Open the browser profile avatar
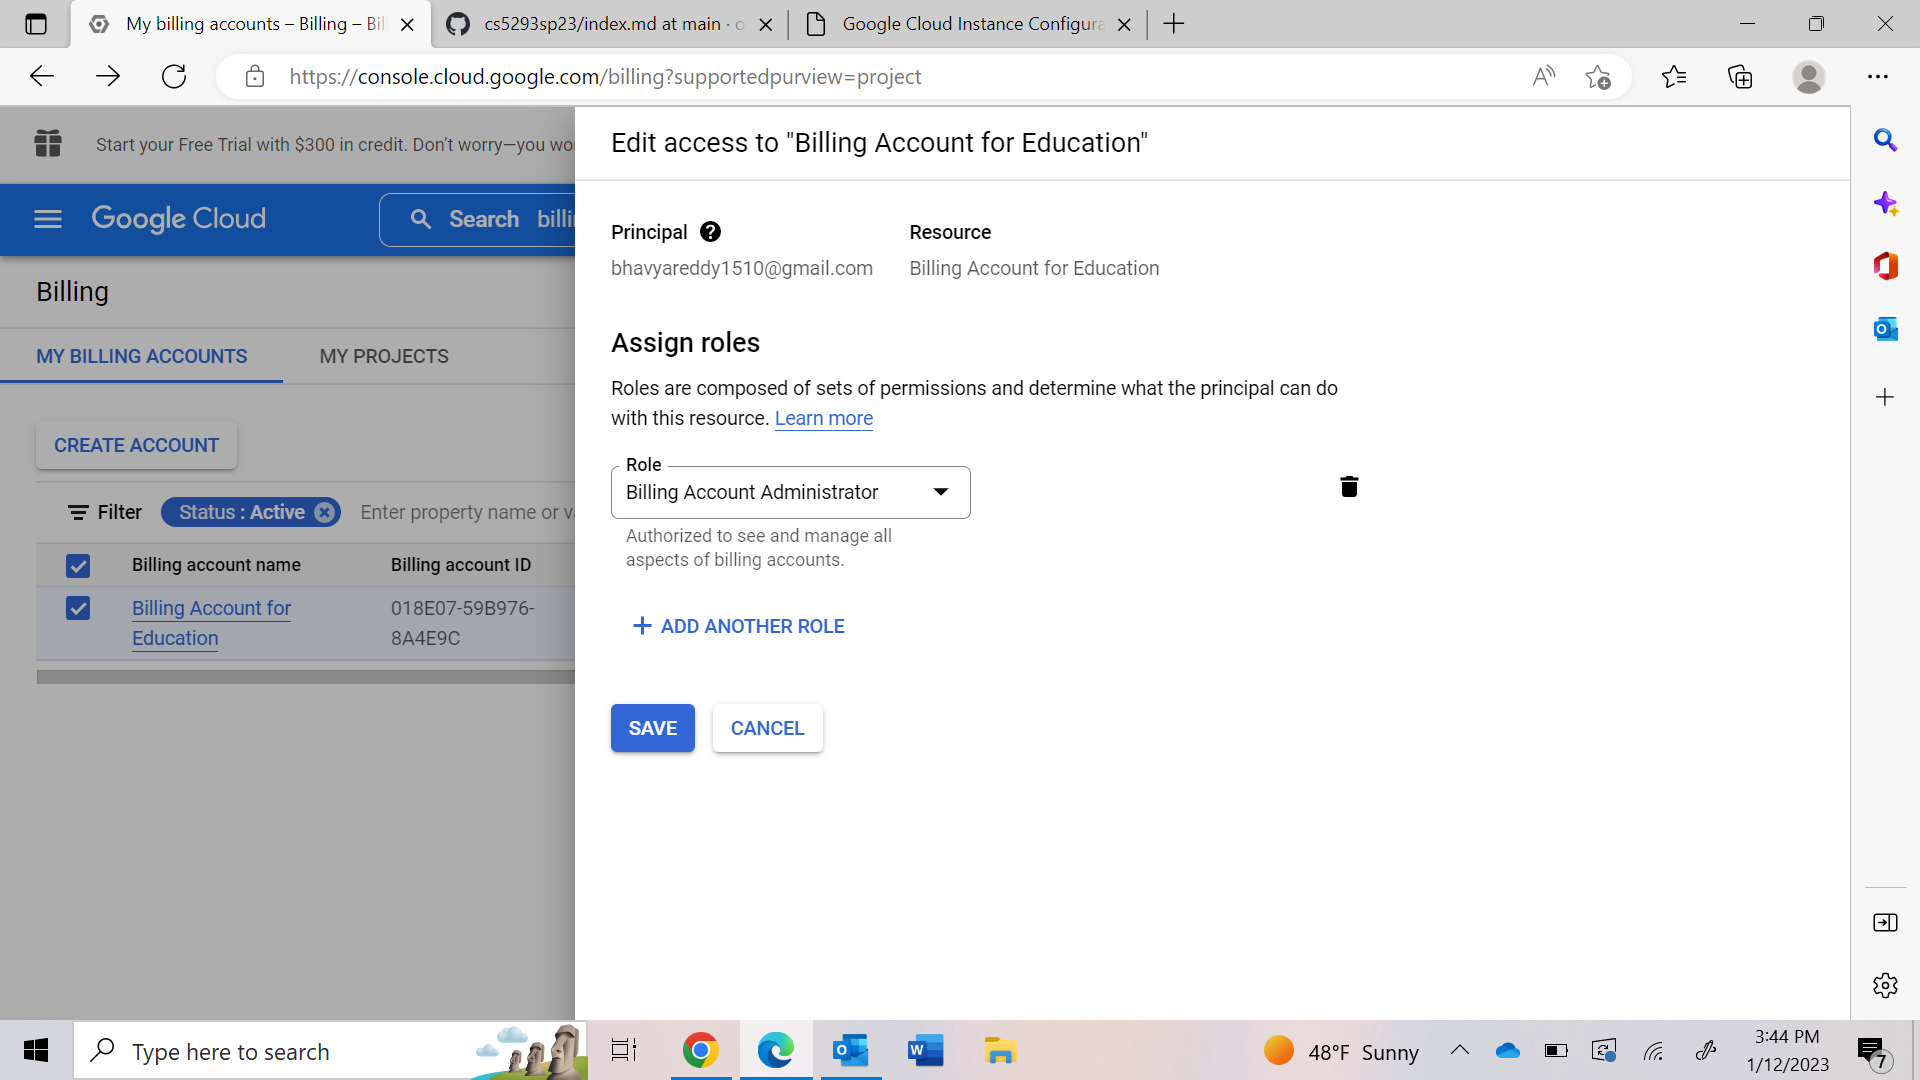 [1809, 77]
